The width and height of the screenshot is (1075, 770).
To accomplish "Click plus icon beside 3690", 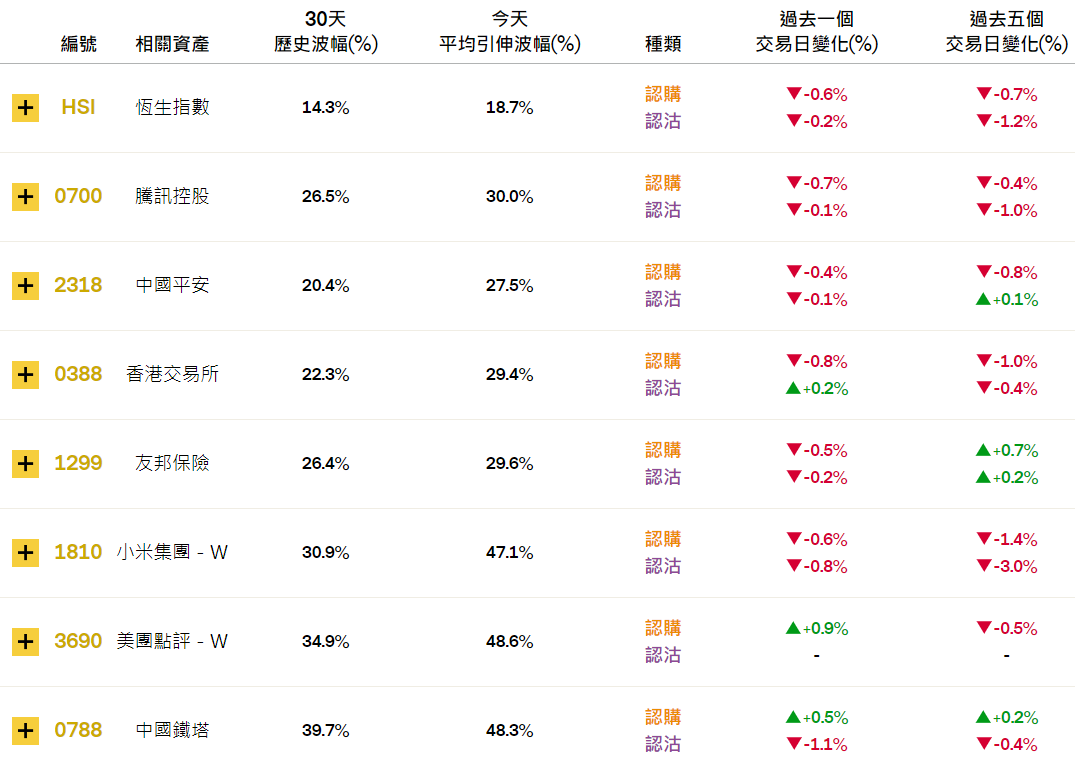I will 25,642.
